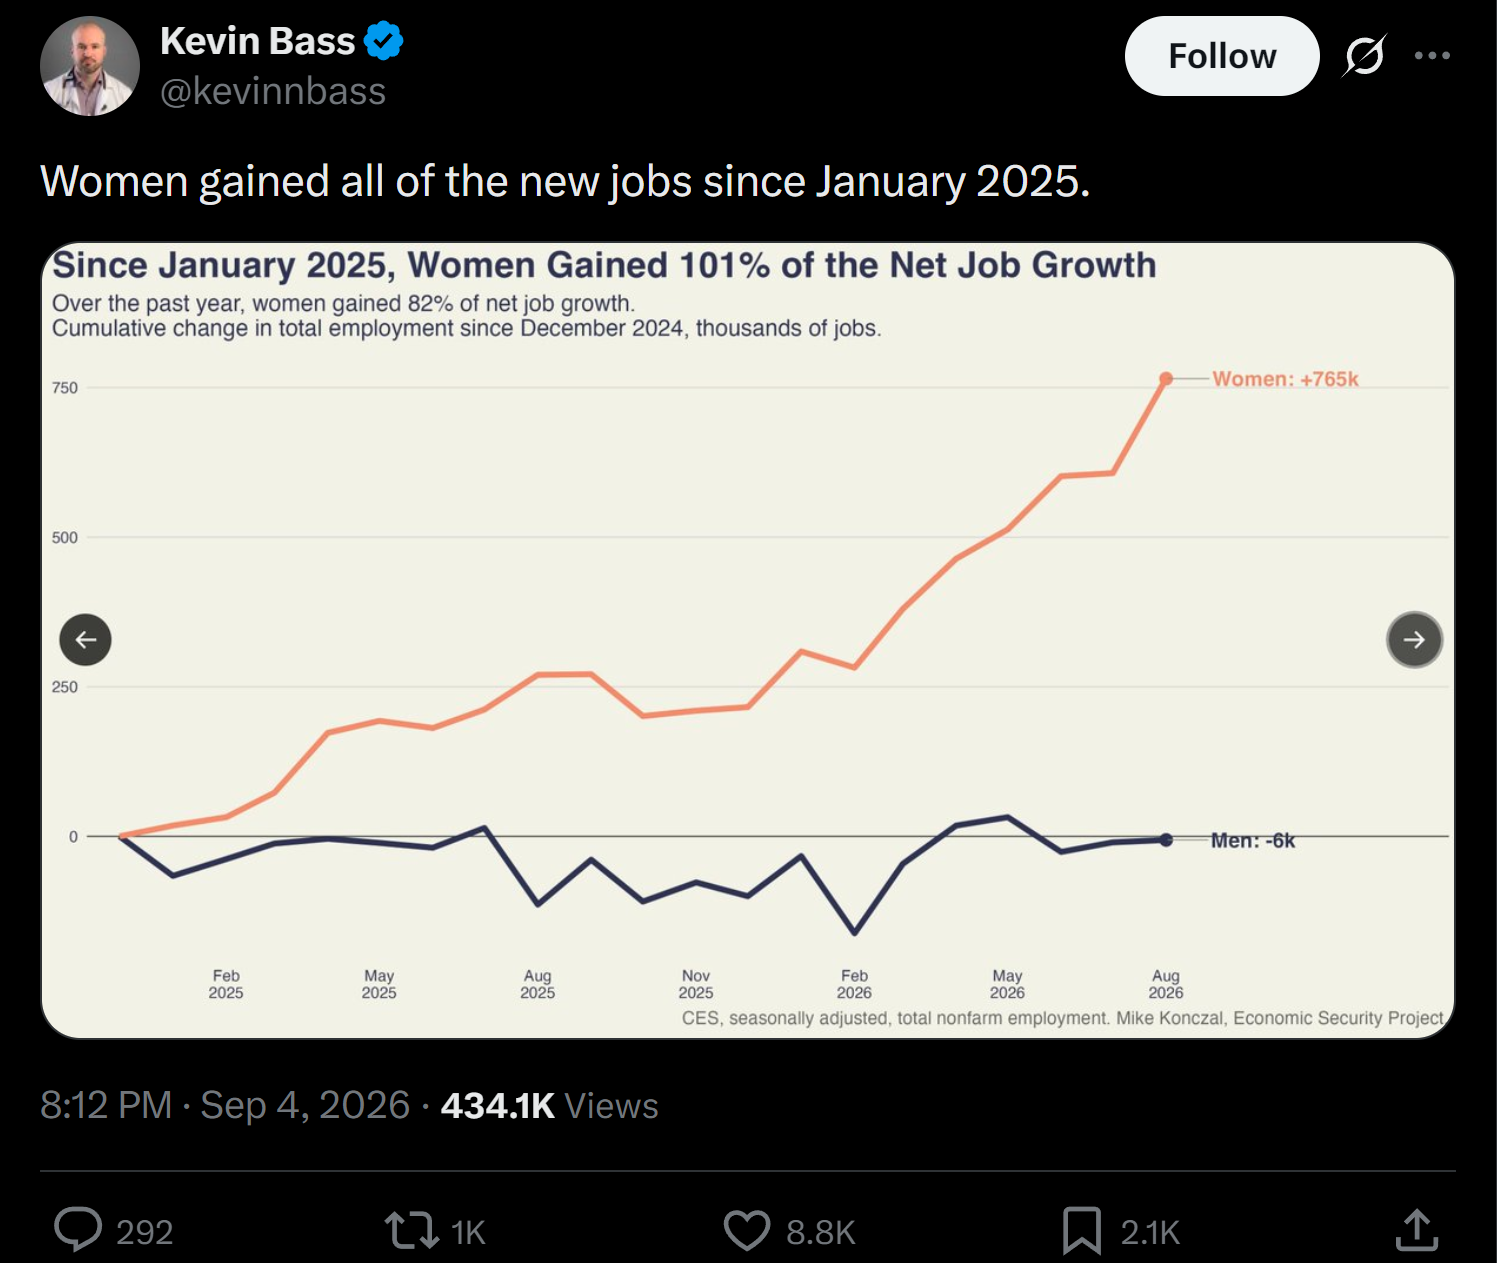
Task: Open the Grok slashed-circle icon
Action: 1365,56
